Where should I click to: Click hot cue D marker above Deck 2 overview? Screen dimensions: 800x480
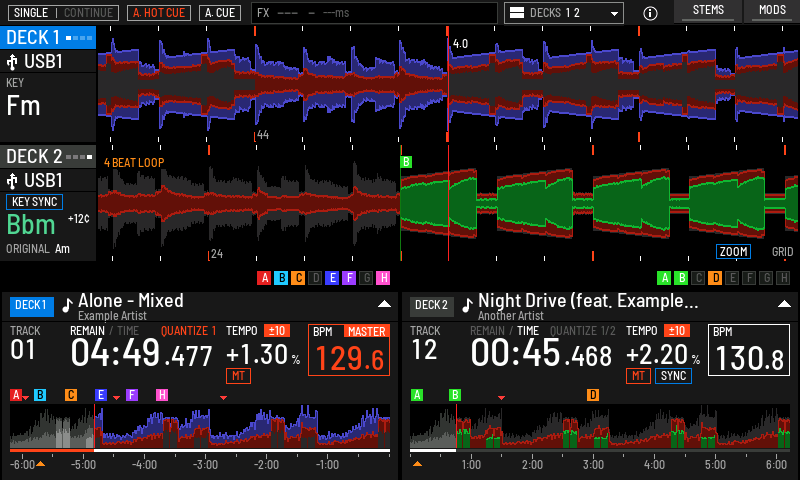[593, 395]
